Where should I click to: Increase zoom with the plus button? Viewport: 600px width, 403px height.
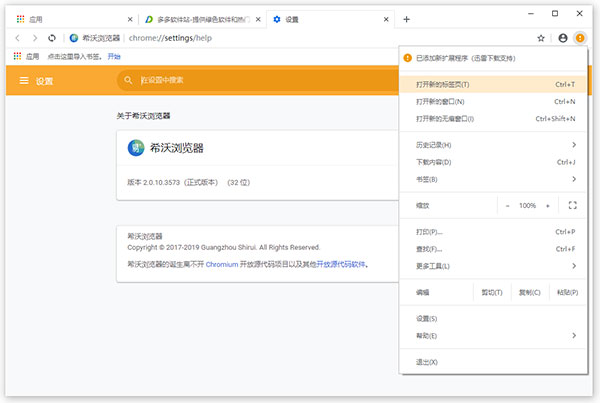[547, 205]
